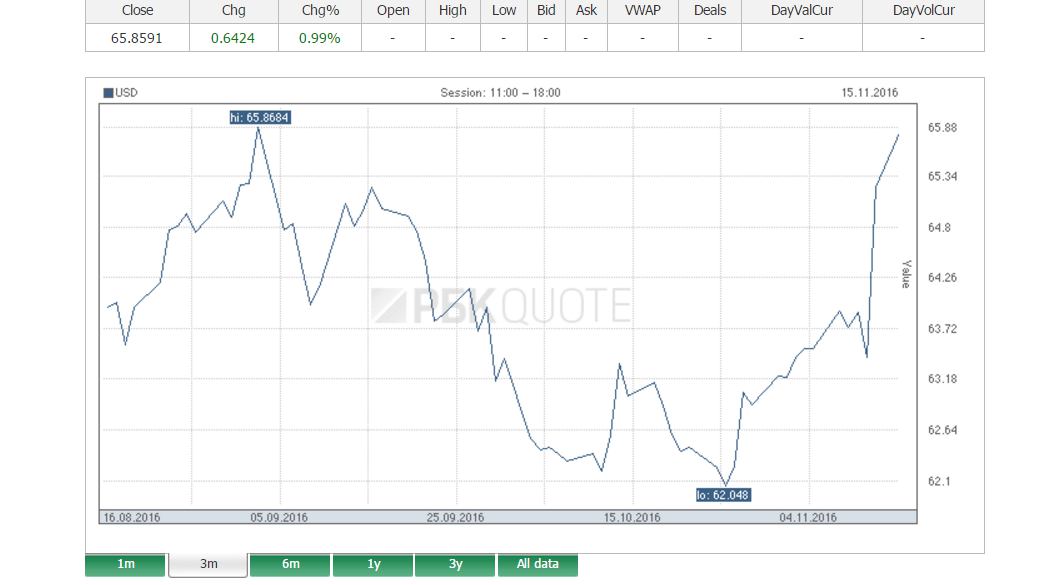The image size is (1043, 585).
Task: Click the High column header
Action: point(452,11)
